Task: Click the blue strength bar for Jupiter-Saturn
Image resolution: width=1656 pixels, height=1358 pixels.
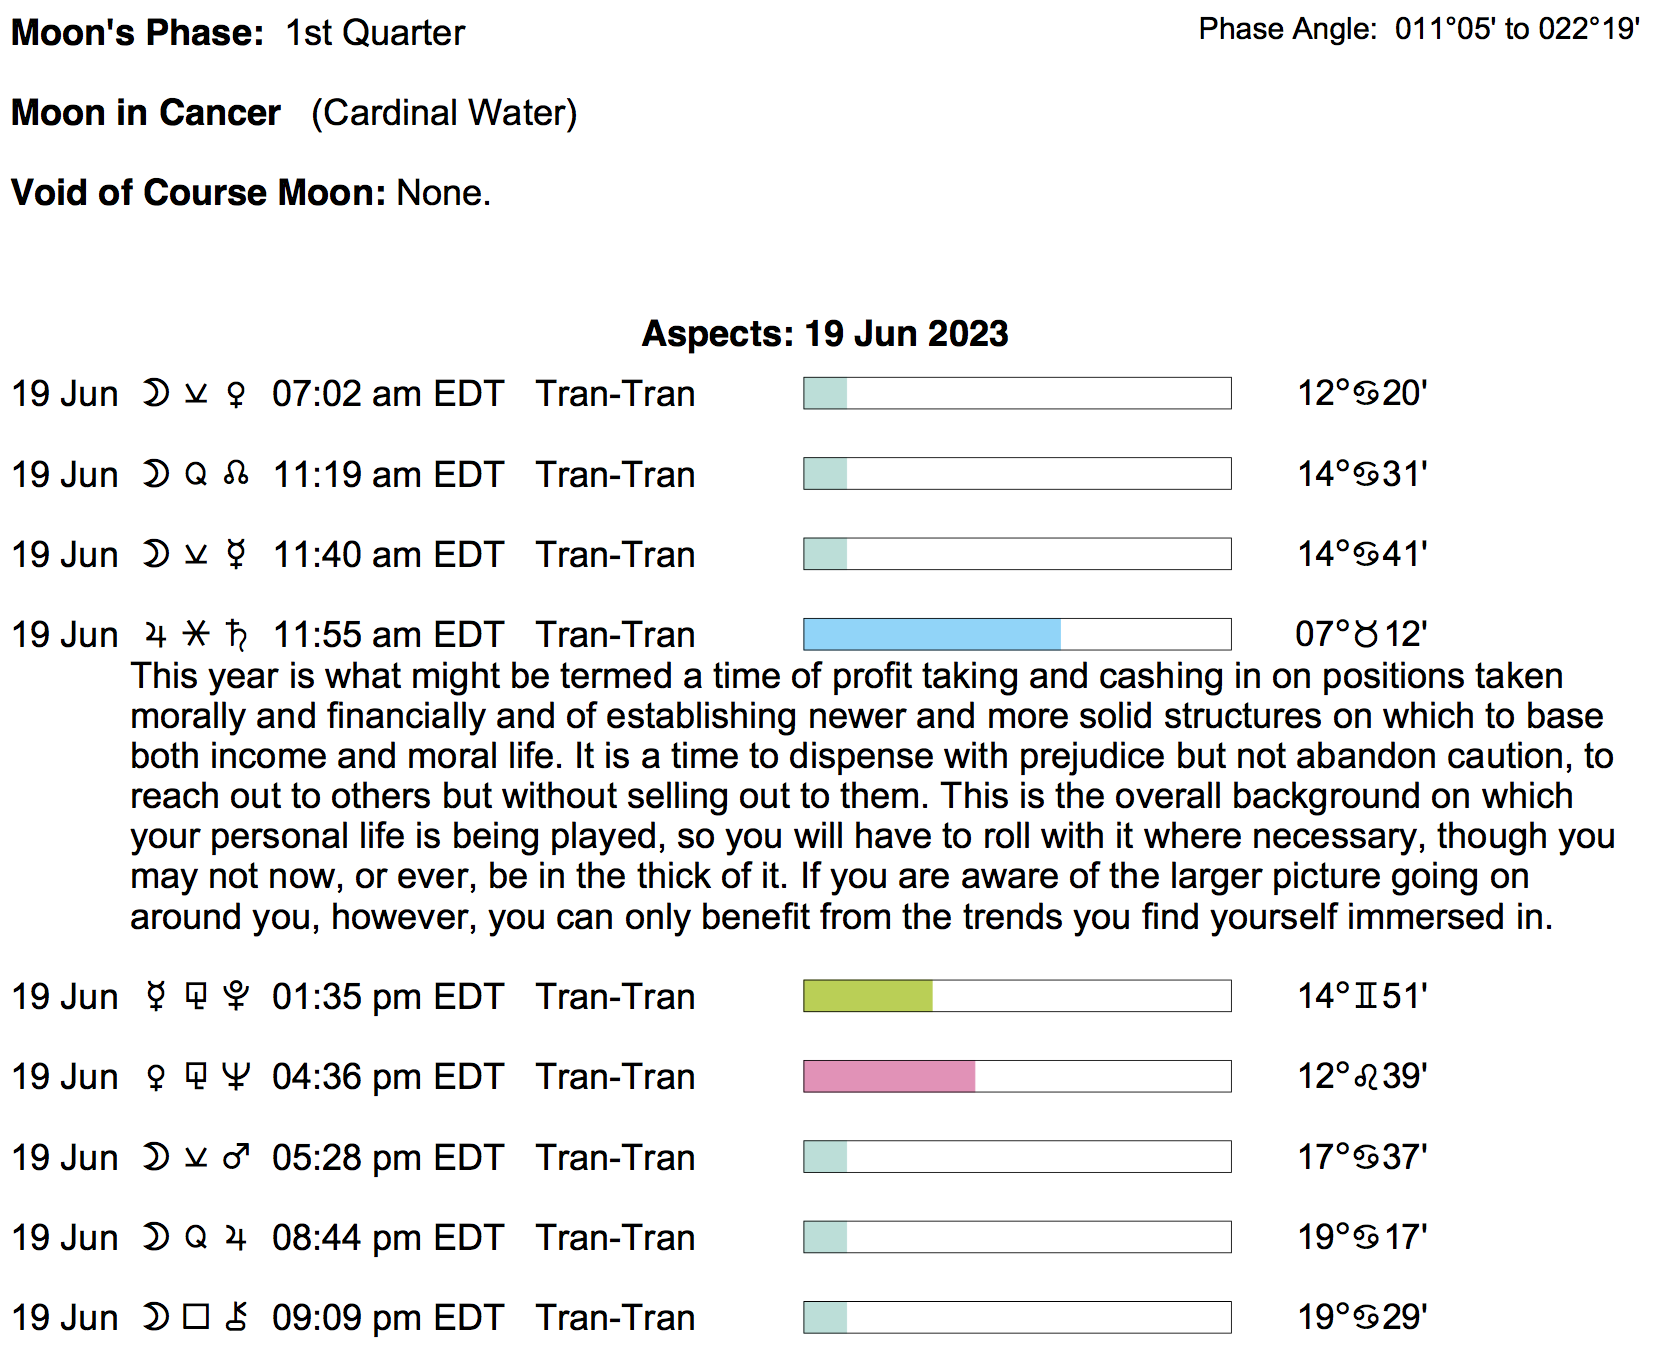Action: point(932,634)
